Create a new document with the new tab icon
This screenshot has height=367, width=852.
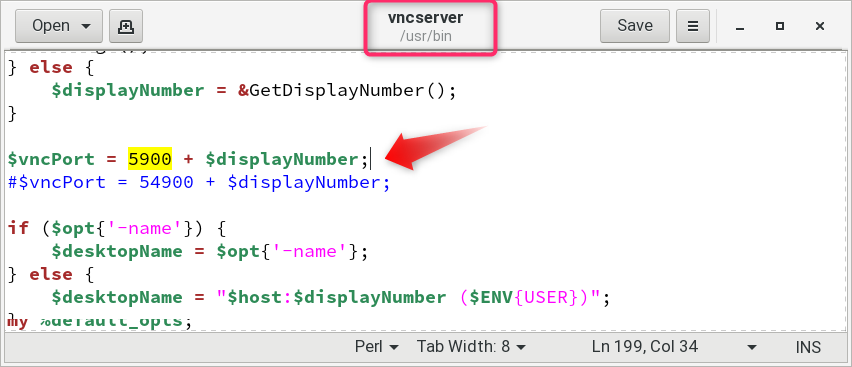[126, 26]
